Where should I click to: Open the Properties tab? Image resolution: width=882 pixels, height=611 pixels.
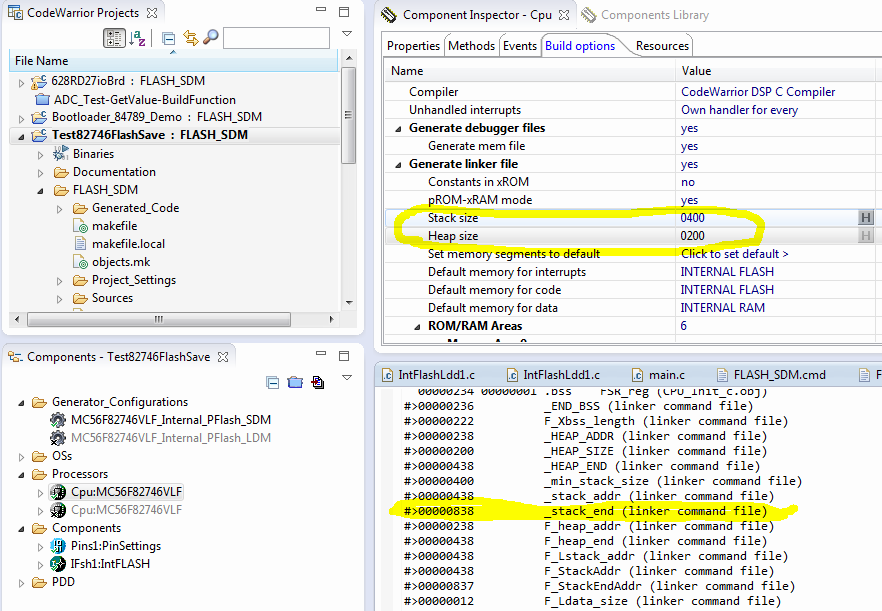click(x=413, y=46)
